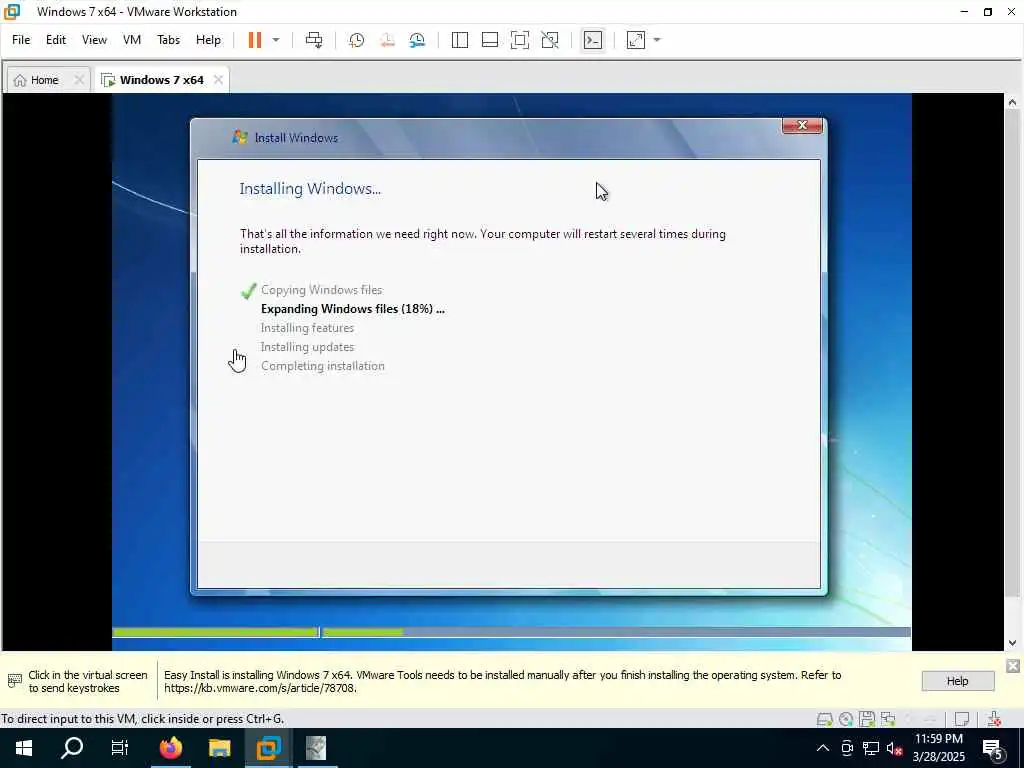
Task: Click the USB device disconnected status icon
Action: (994, 719)
